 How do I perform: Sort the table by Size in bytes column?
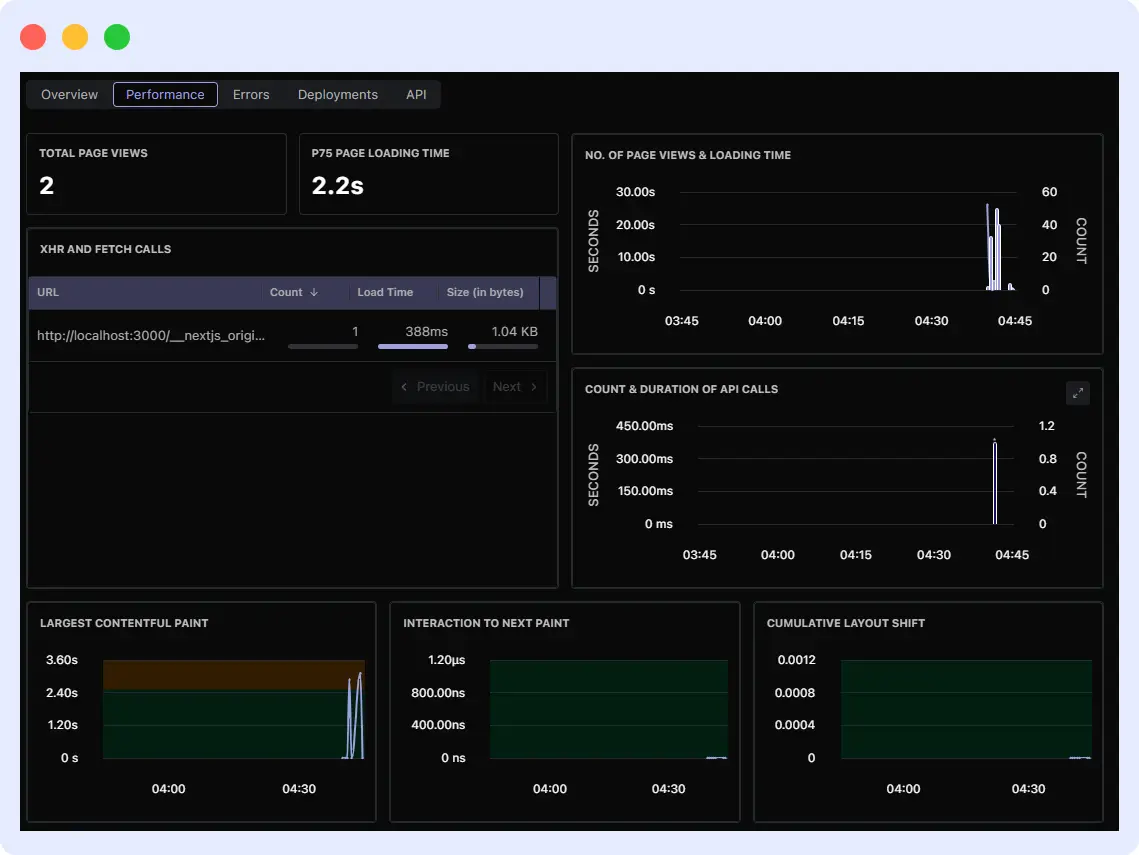pyautogui.click(x=485, y=292)
